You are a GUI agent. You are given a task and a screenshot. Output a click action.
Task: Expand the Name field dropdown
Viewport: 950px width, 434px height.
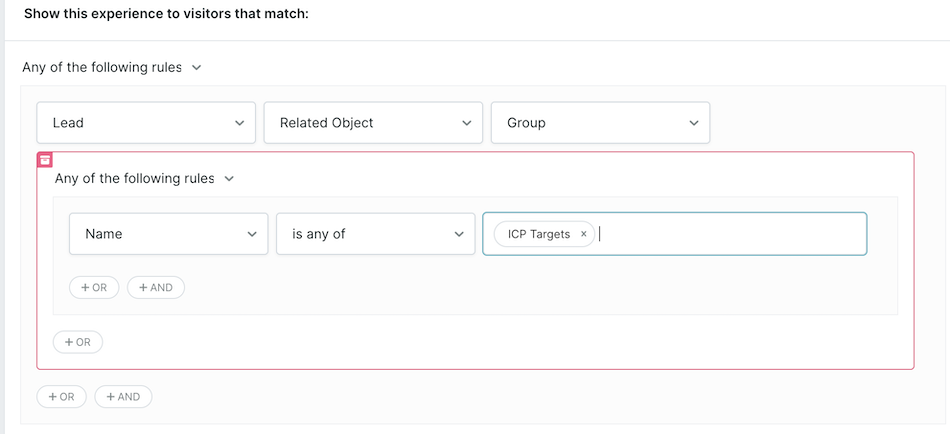(x=168, y=234)
